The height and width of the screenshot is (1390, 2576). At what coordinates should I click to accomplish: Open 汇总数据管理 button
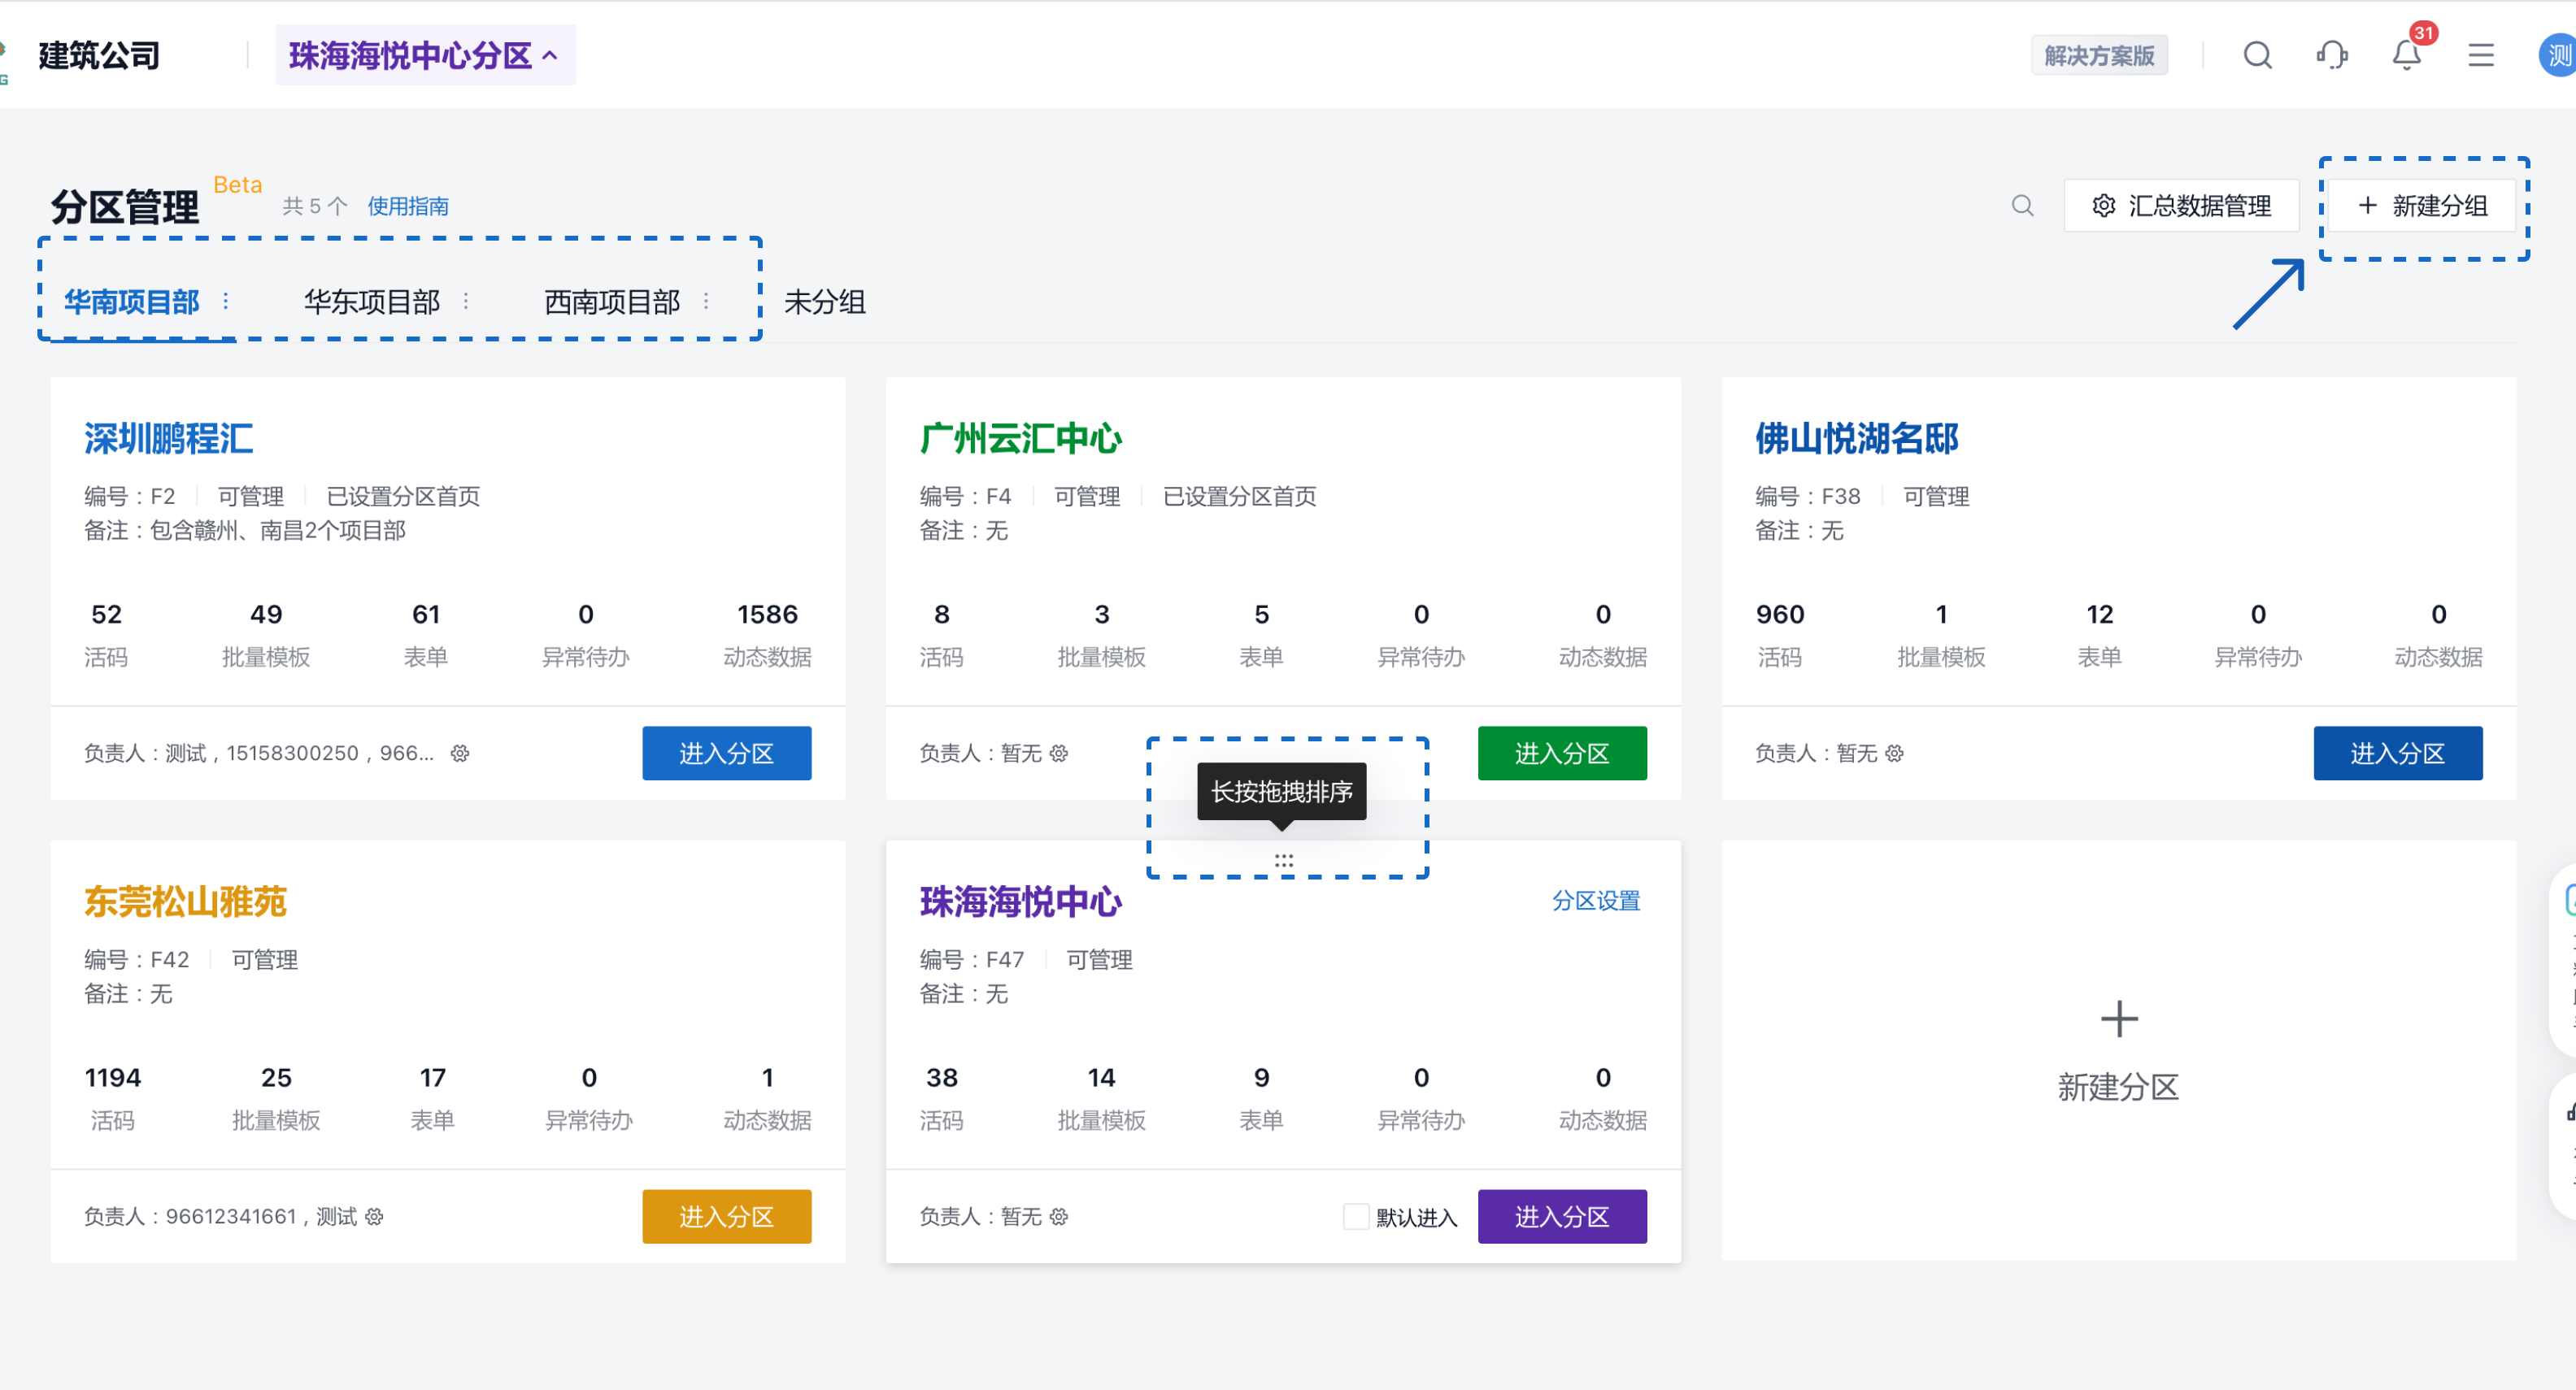2181,206
